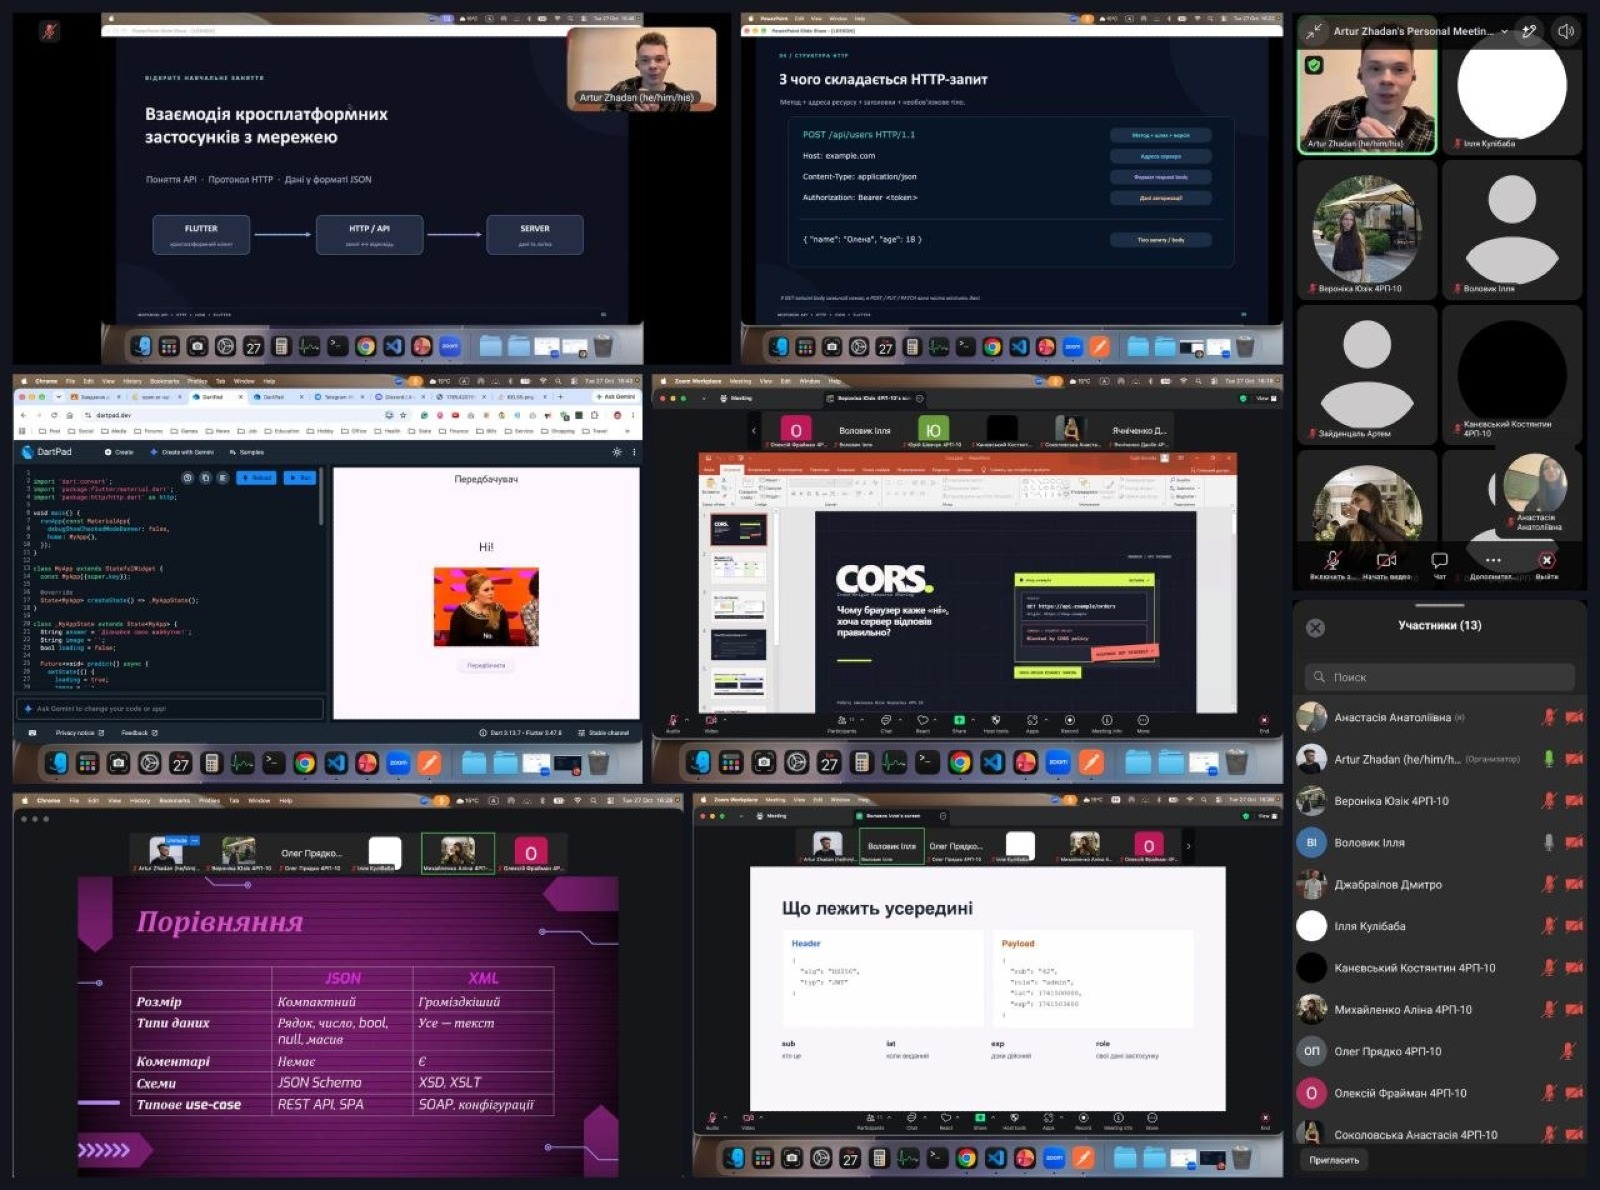
Task: Open Bookmarks menu in DartPad Chrome menu bar
Action: click(x=165, y=381)
